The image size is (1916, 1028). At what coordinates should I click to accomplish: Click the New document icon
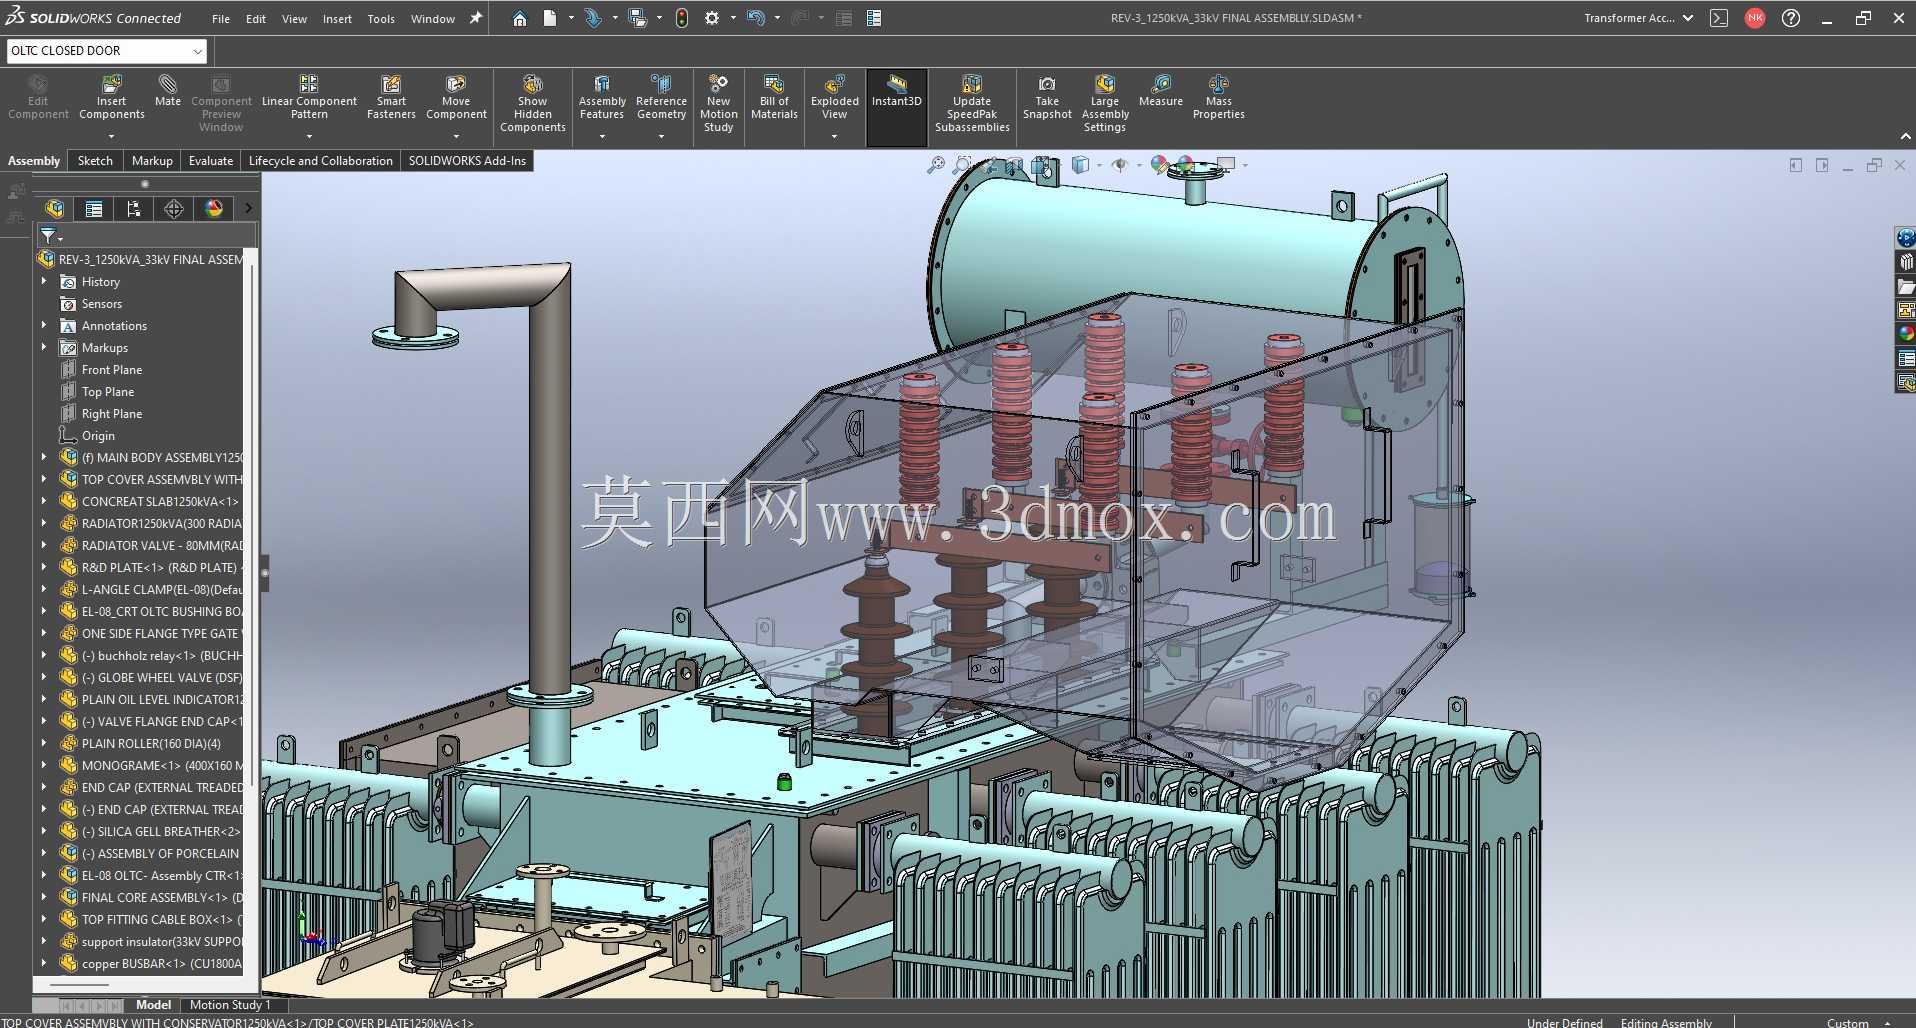[x=550, y=18]
